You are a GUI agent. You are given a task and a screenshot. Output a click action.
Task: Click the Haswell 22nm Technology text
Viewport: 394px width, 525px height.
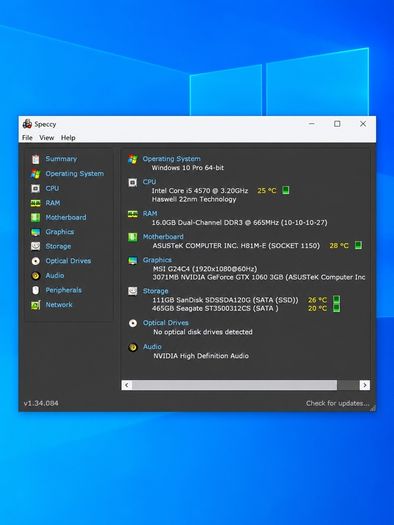[194, 200]
